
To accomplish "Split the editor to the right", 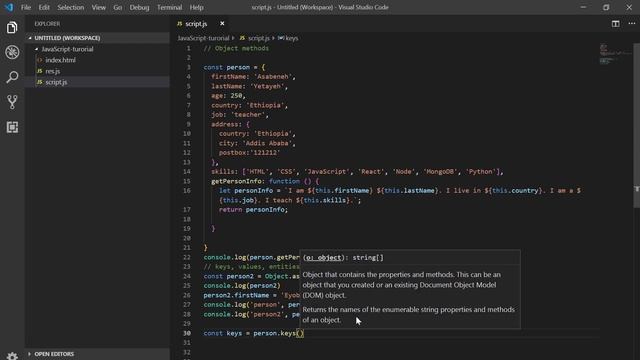I will click(616, 24).
